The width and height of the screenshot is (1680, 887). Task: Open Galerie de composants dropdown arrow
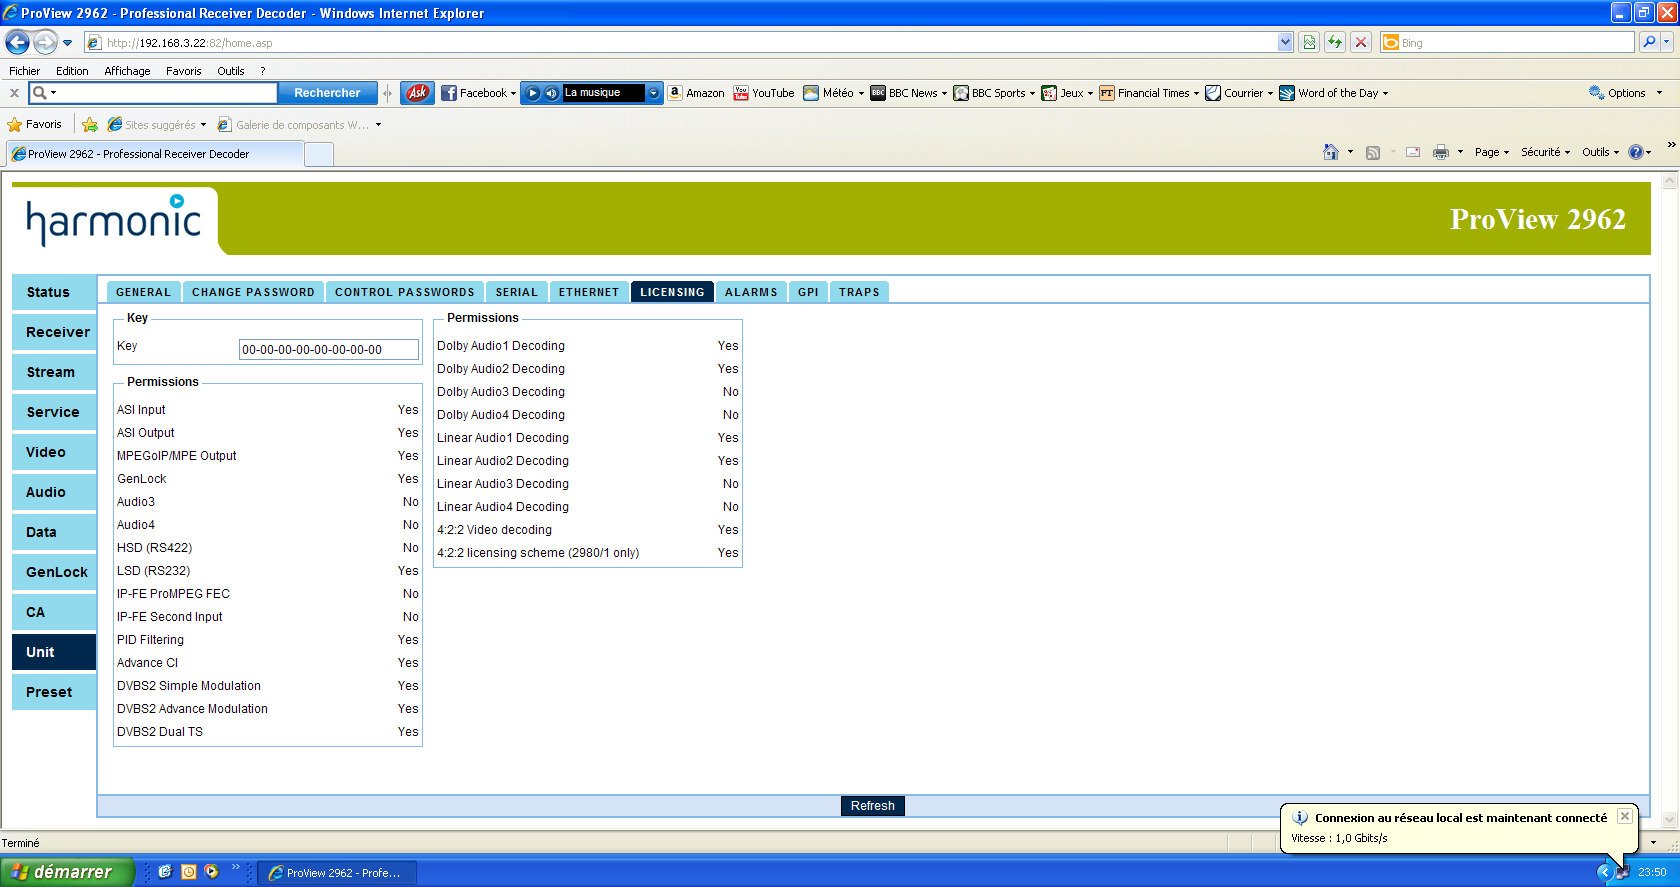pos(378,125)
